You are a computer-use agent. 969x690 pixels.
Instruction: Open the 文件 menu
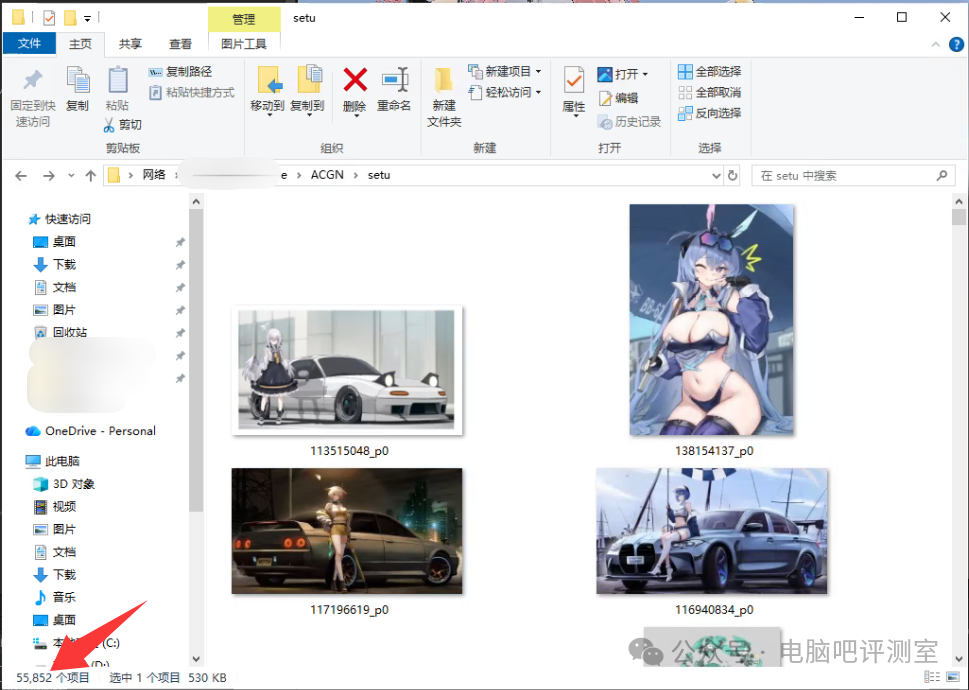pos(29,44)
